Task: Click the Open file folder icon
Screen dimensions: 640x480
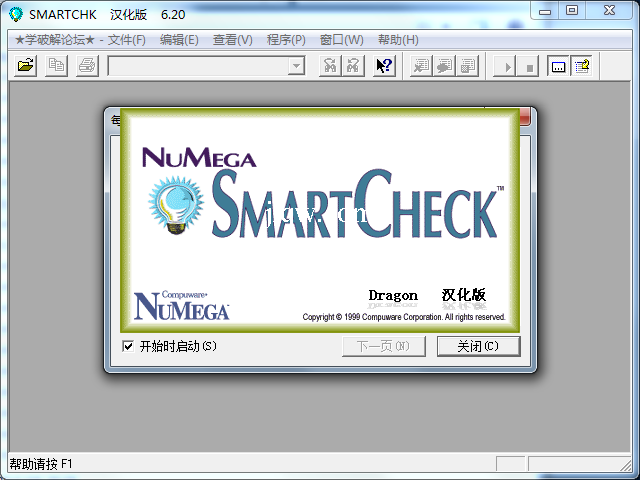Action: coord(26,66)
